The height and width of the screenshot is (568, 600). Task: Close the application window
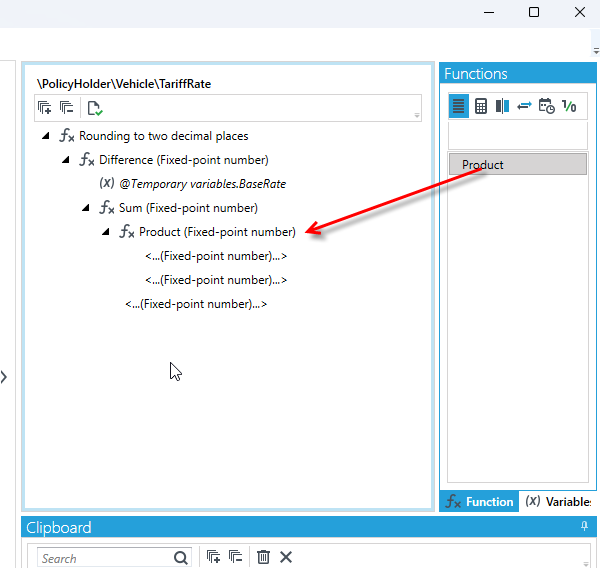click(x=580, y=12)
